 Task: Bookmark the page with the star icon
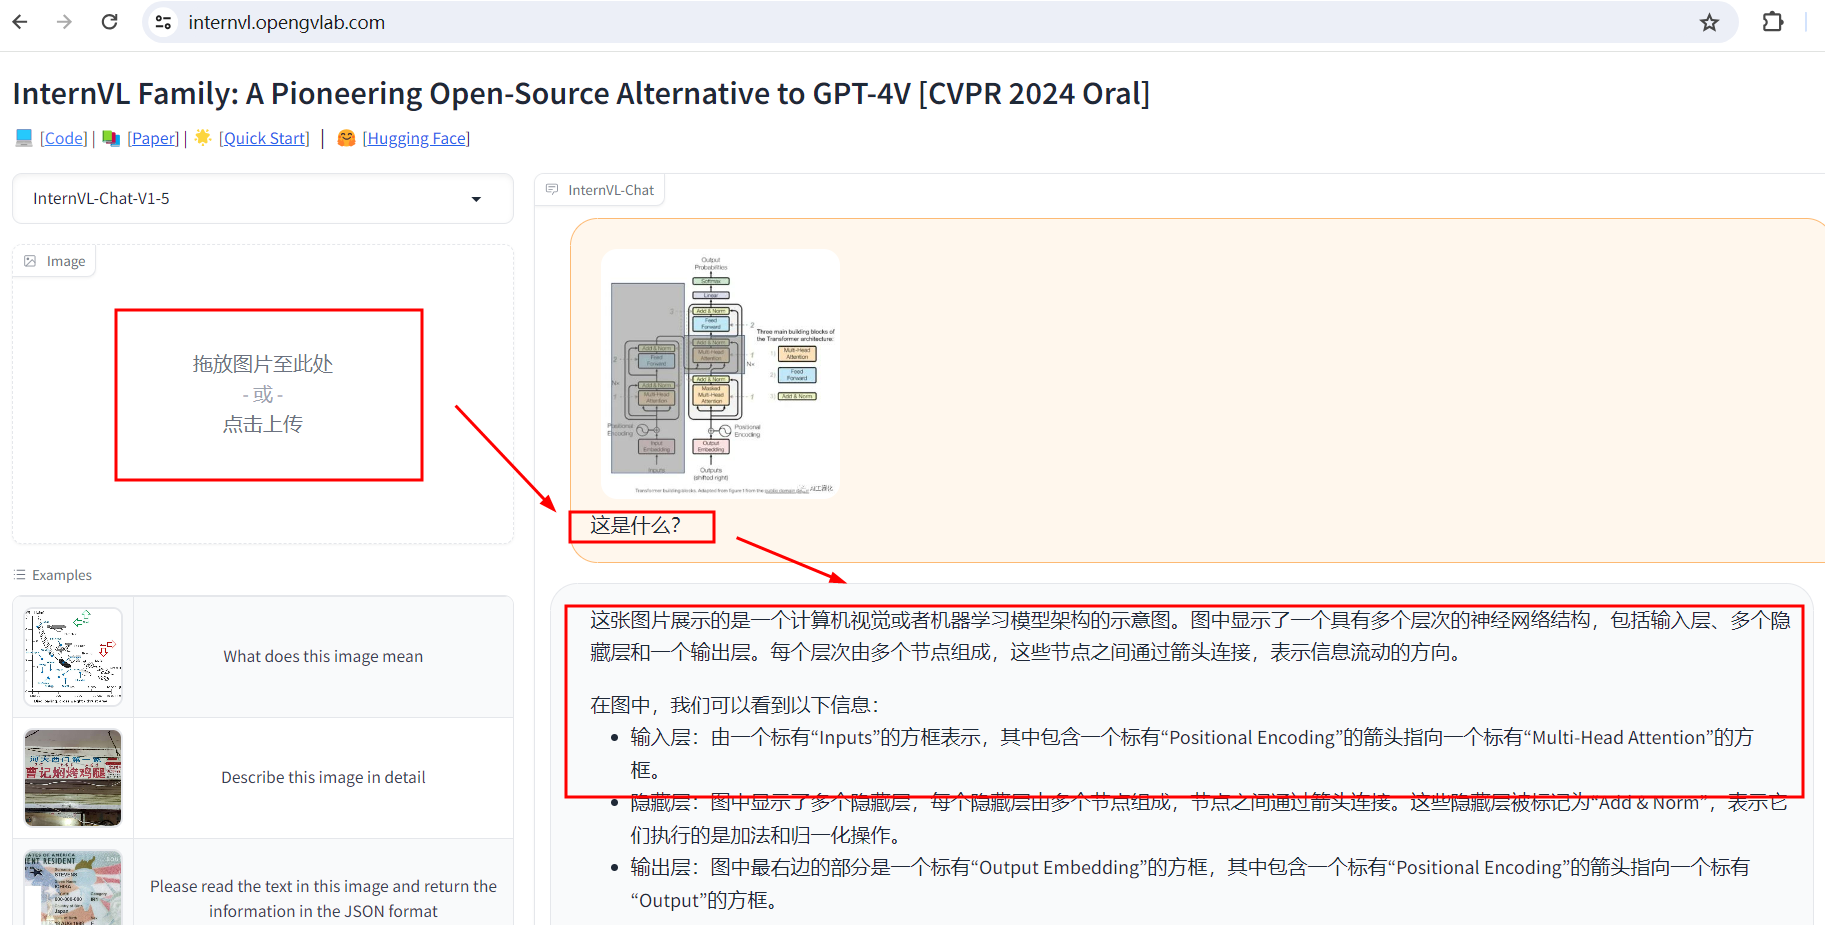pos(1710,21)
